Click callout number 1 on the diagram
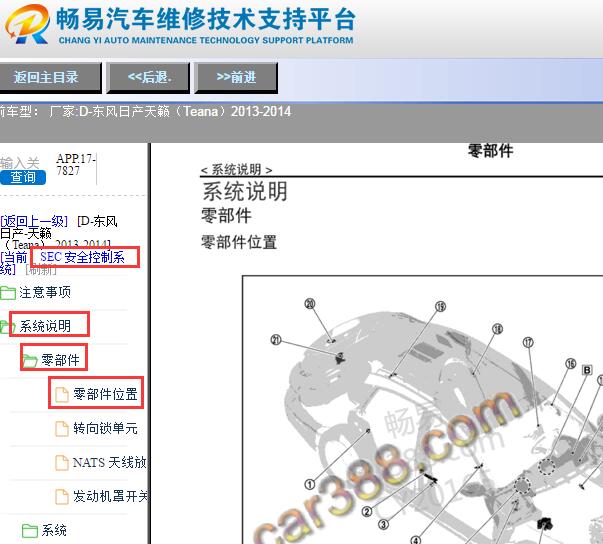 [310, 484]
